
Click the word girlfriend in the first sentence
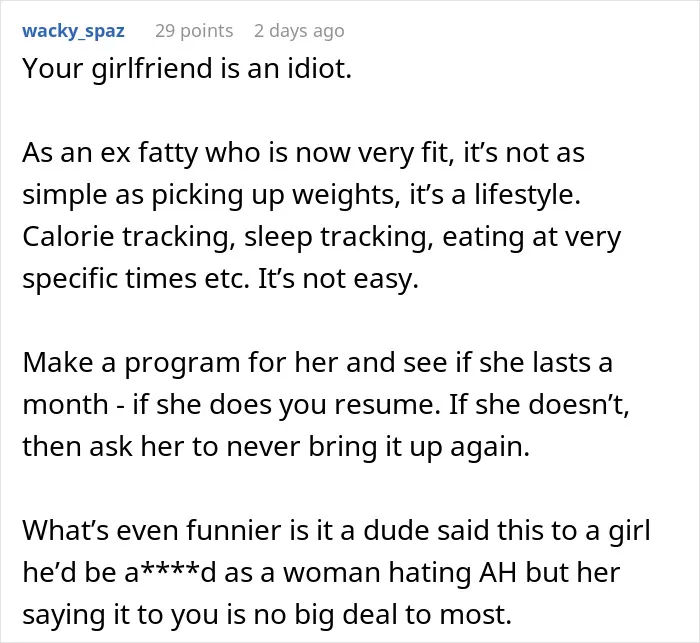pyautogui.click(x=151, y=70)
